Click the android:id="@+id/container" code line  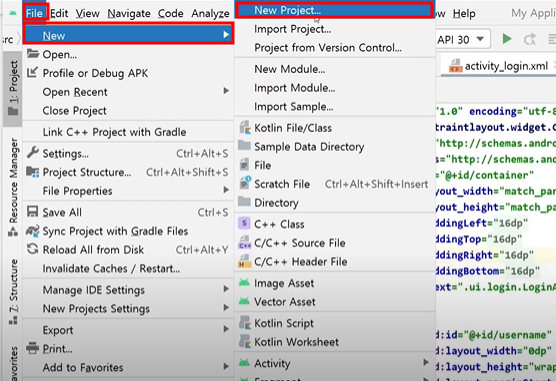[x=485, y=175]
